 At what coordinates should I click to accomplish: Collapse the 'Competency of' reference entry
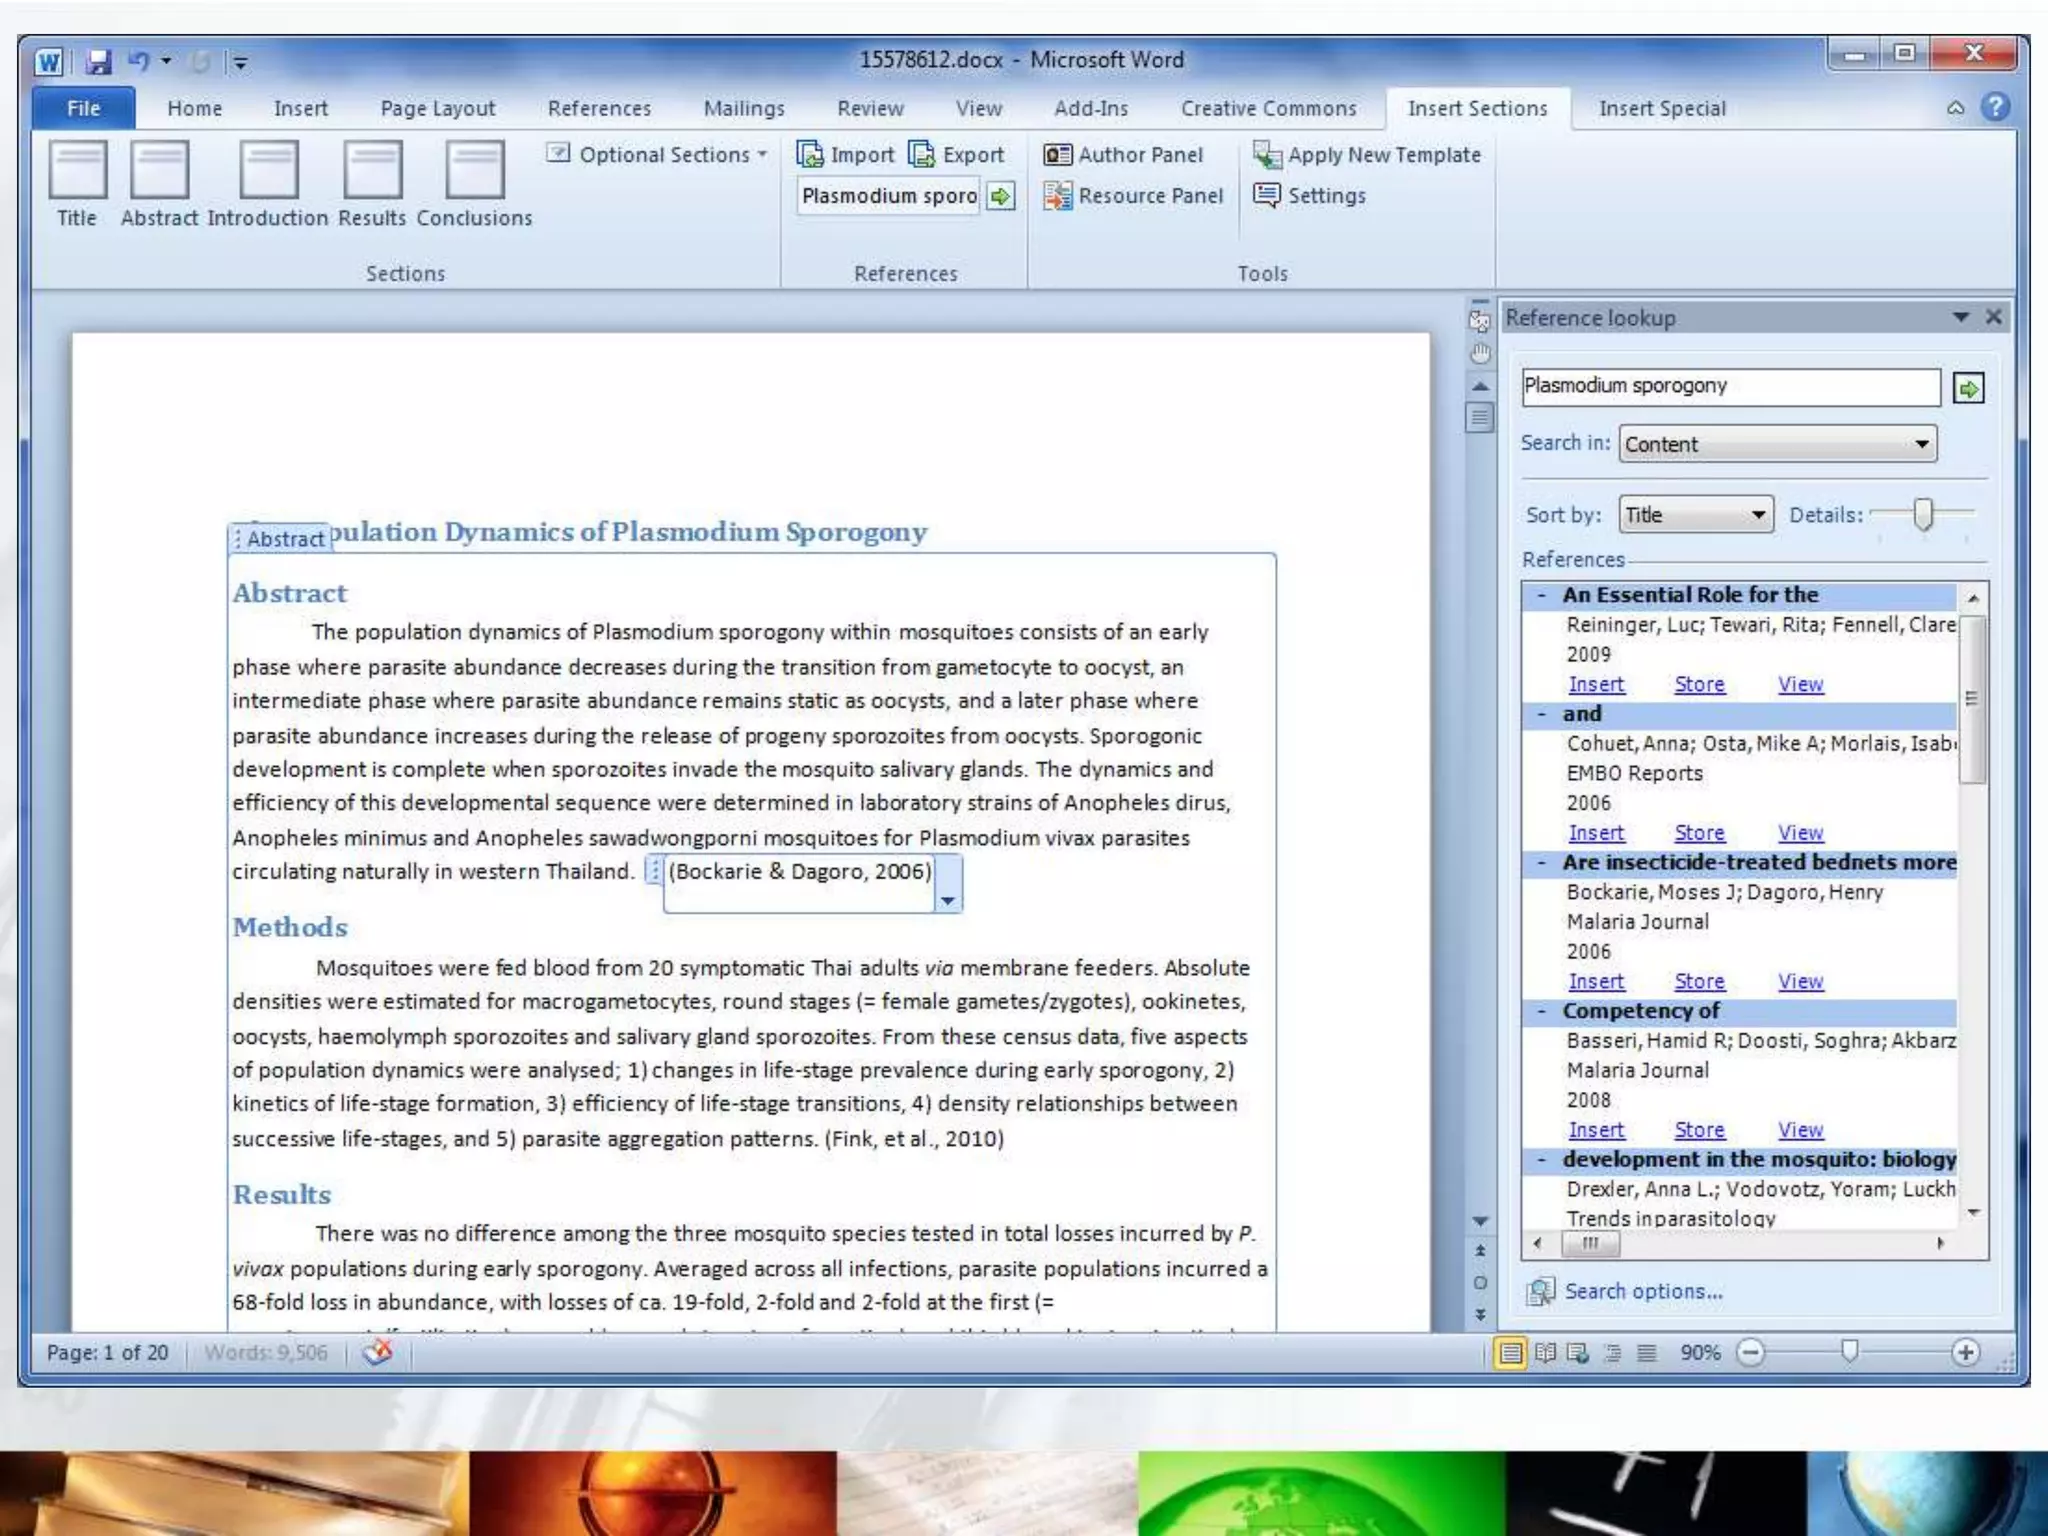pyautogui.click(x=1542, y=1012)
